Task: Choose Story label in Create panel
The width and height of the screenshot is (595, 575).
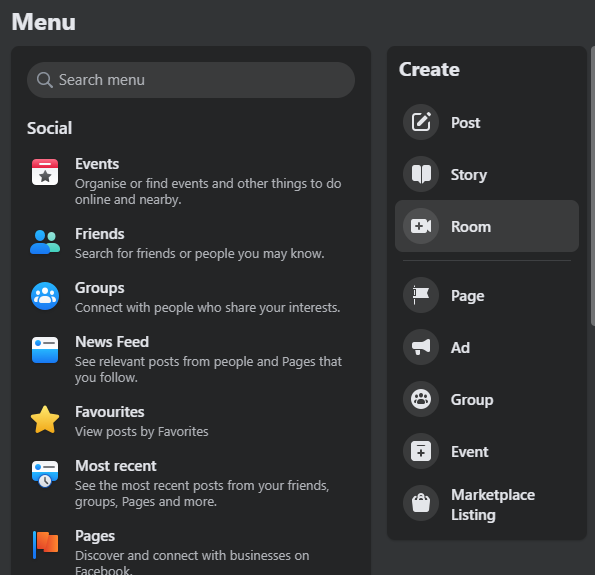Action: coord(469,175)
